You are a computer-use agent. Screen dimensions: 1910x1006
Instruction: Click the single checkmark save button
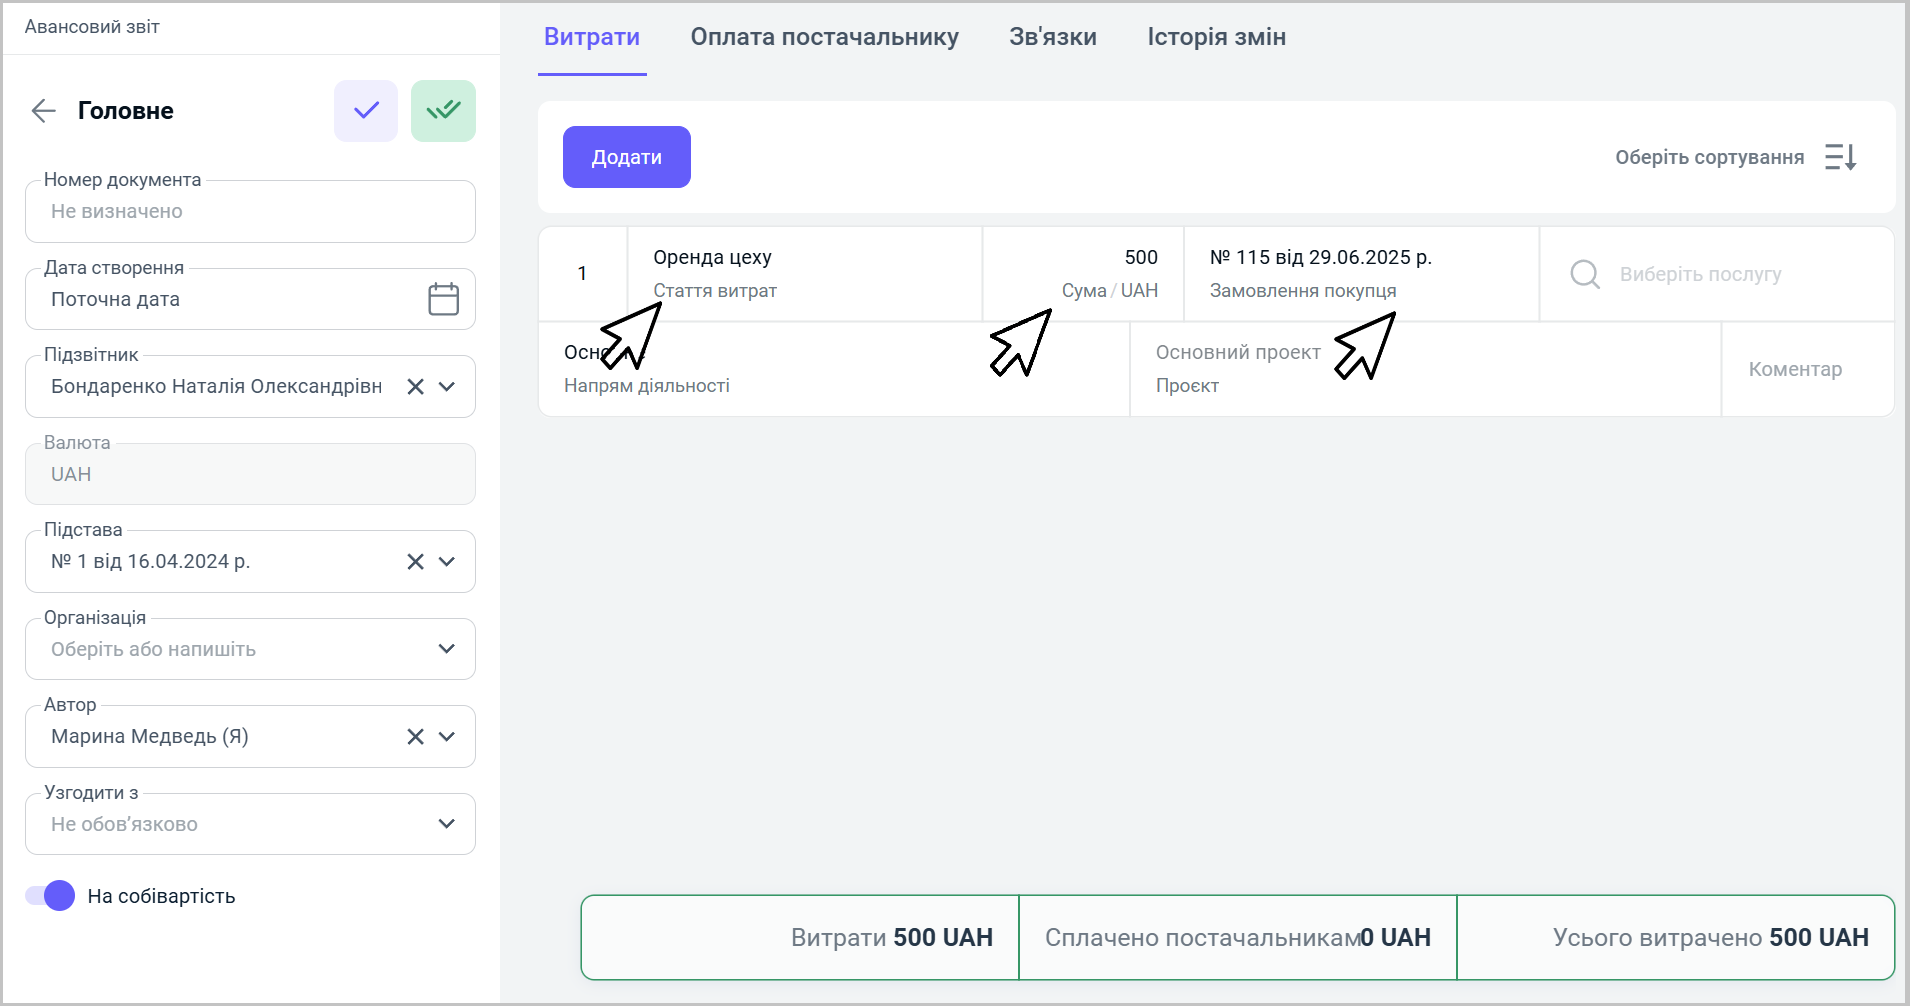tap(366, 111)
